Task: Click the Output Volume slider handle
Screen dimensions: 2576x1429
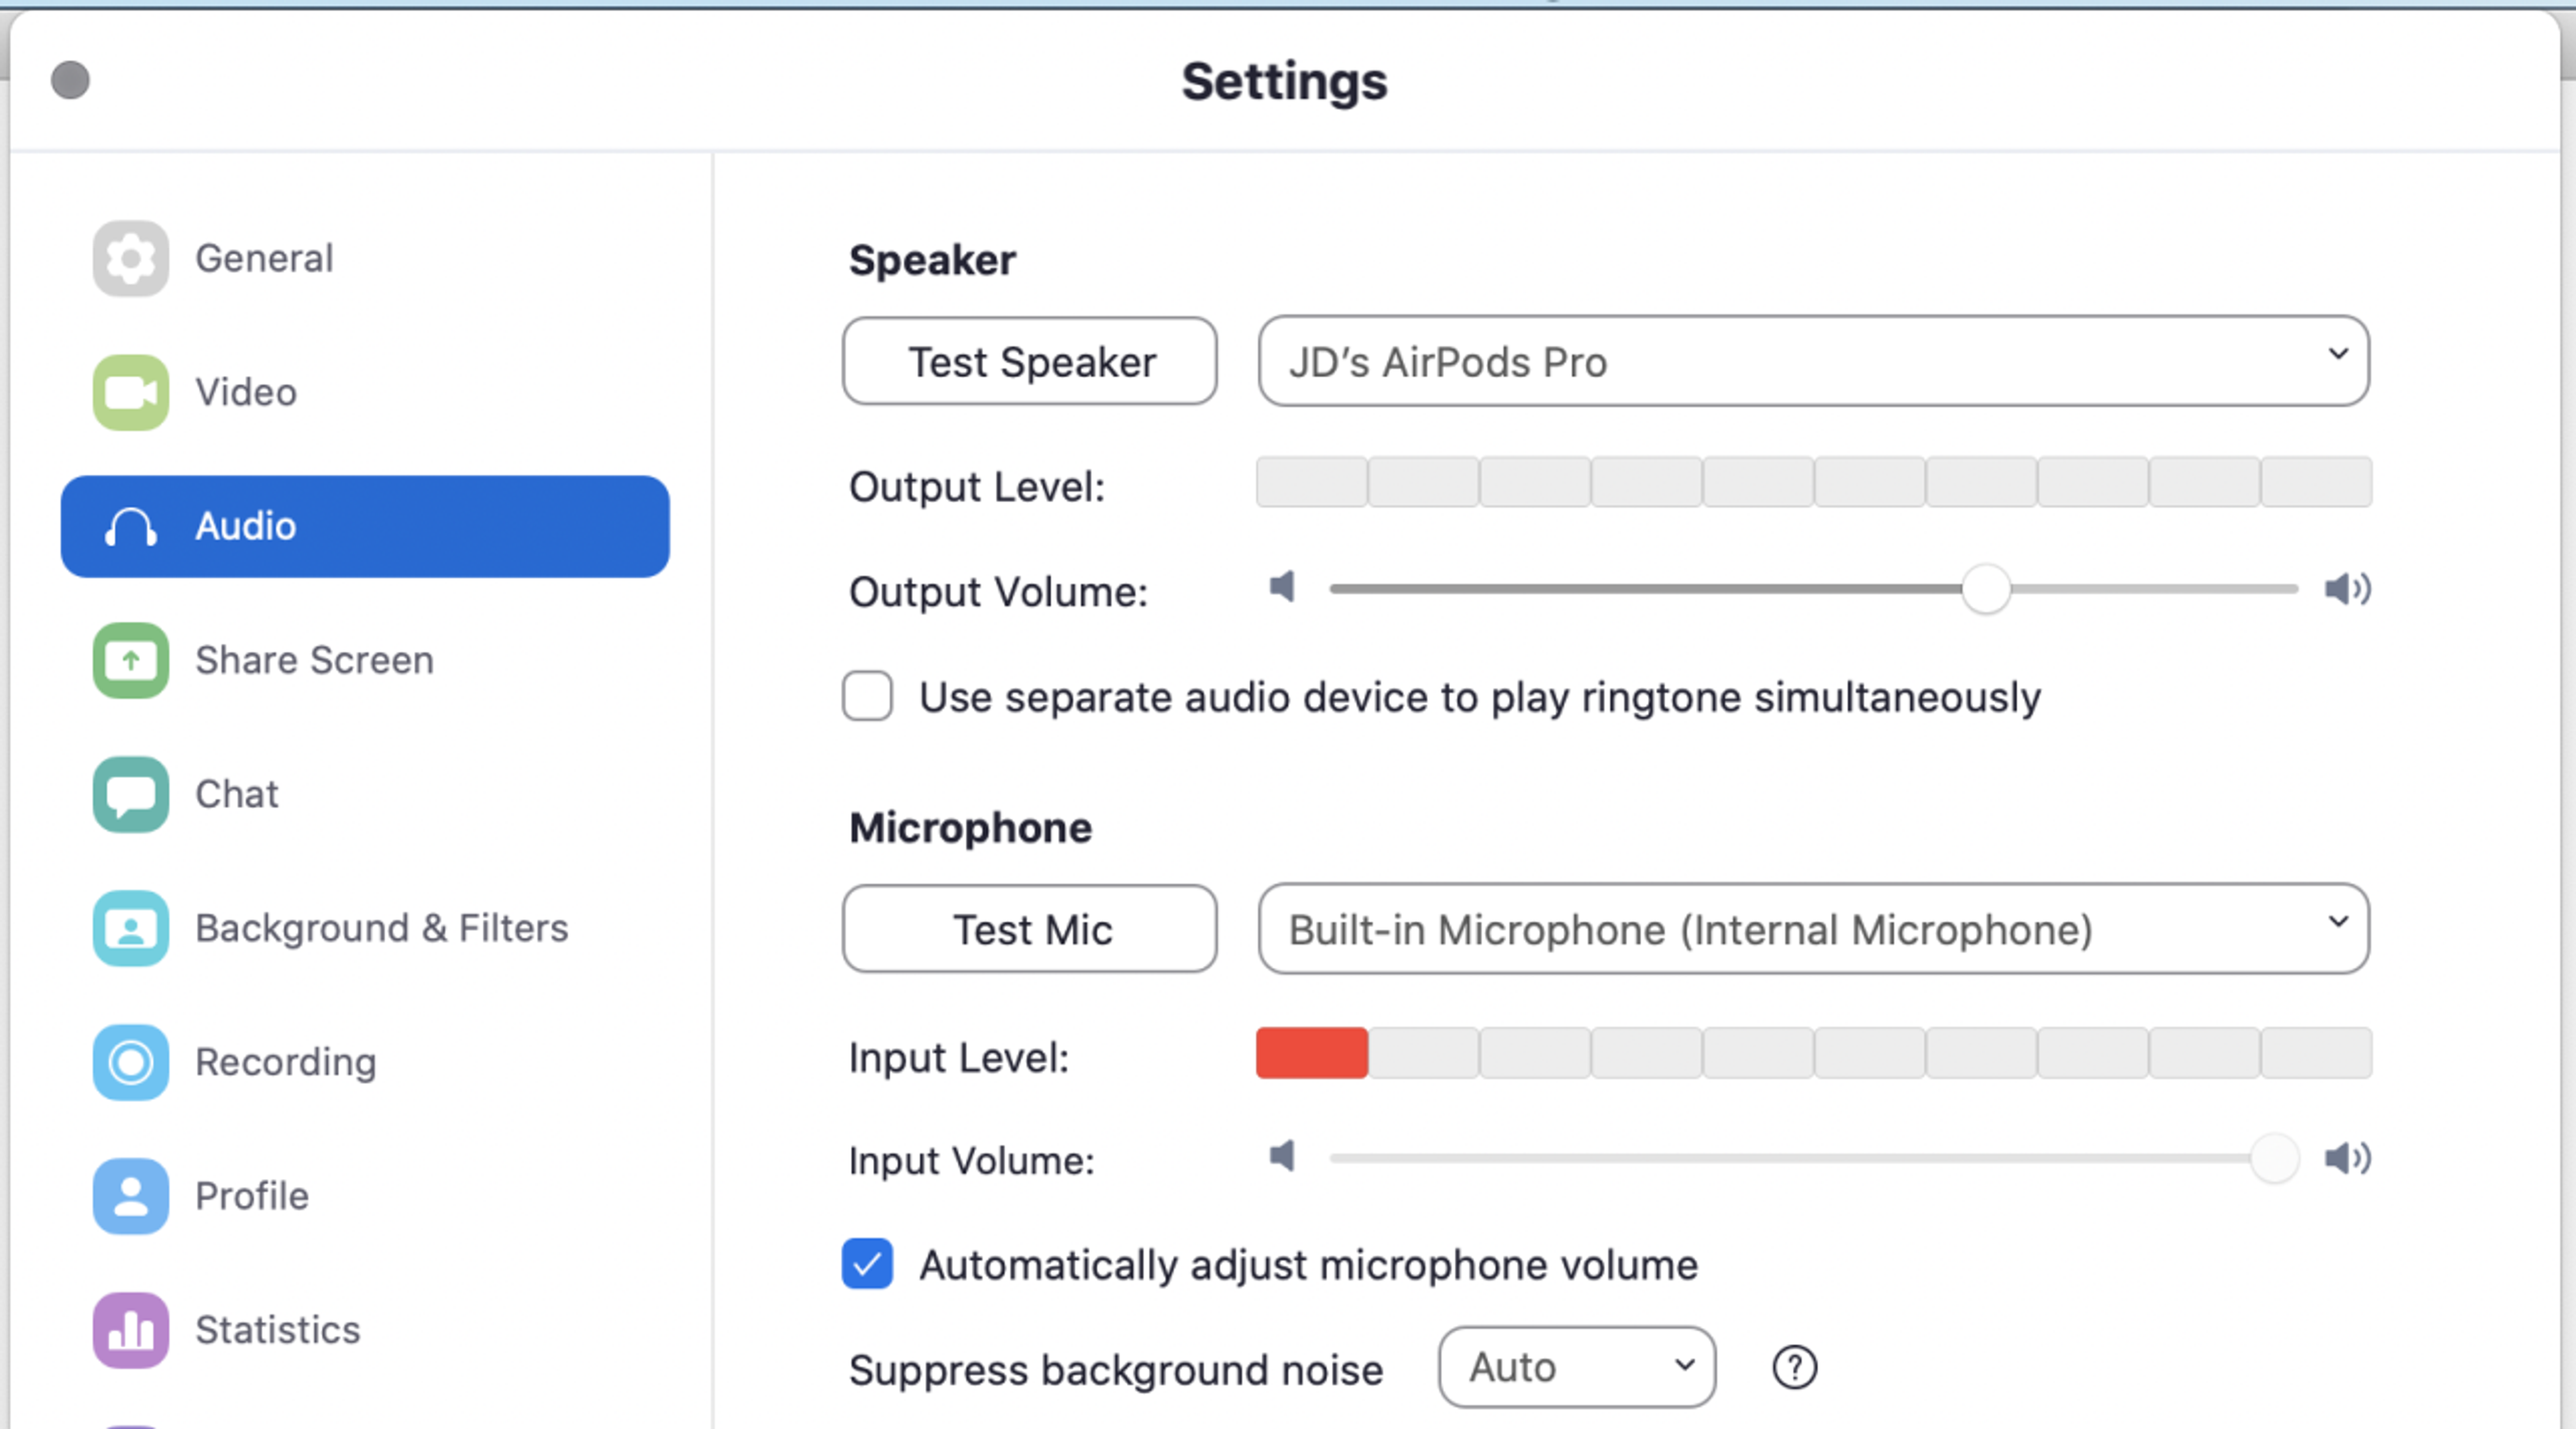Action: 1985,589
